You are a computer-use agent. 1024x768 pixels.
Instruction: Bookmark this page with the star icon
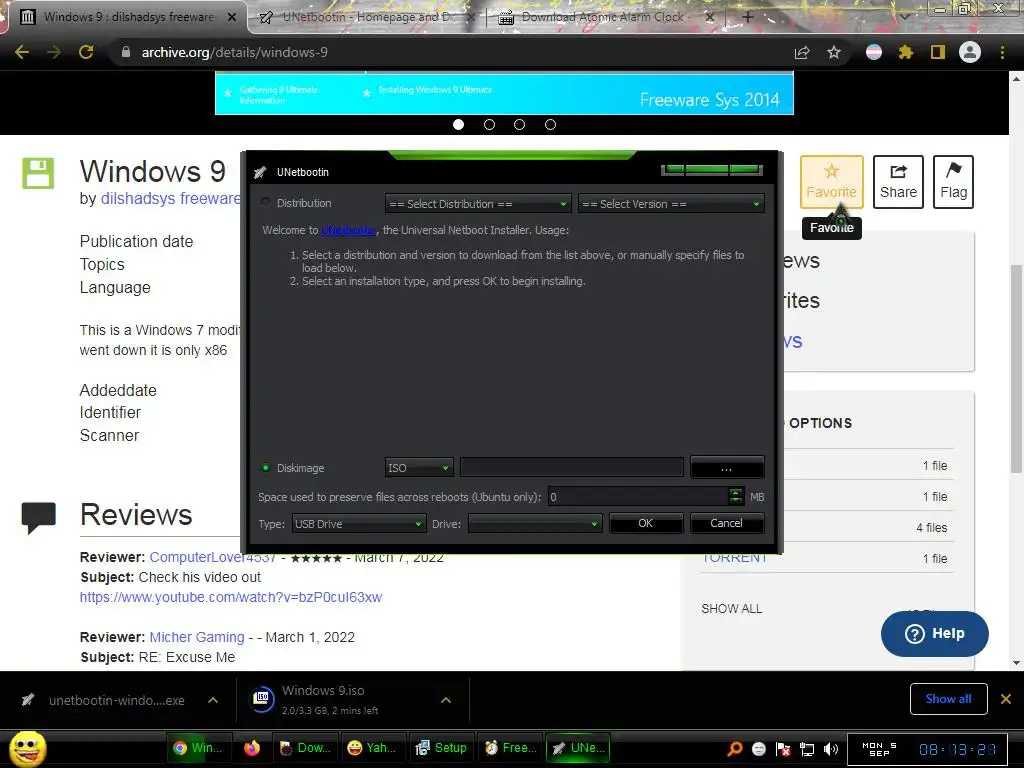[x=834, y=52]
